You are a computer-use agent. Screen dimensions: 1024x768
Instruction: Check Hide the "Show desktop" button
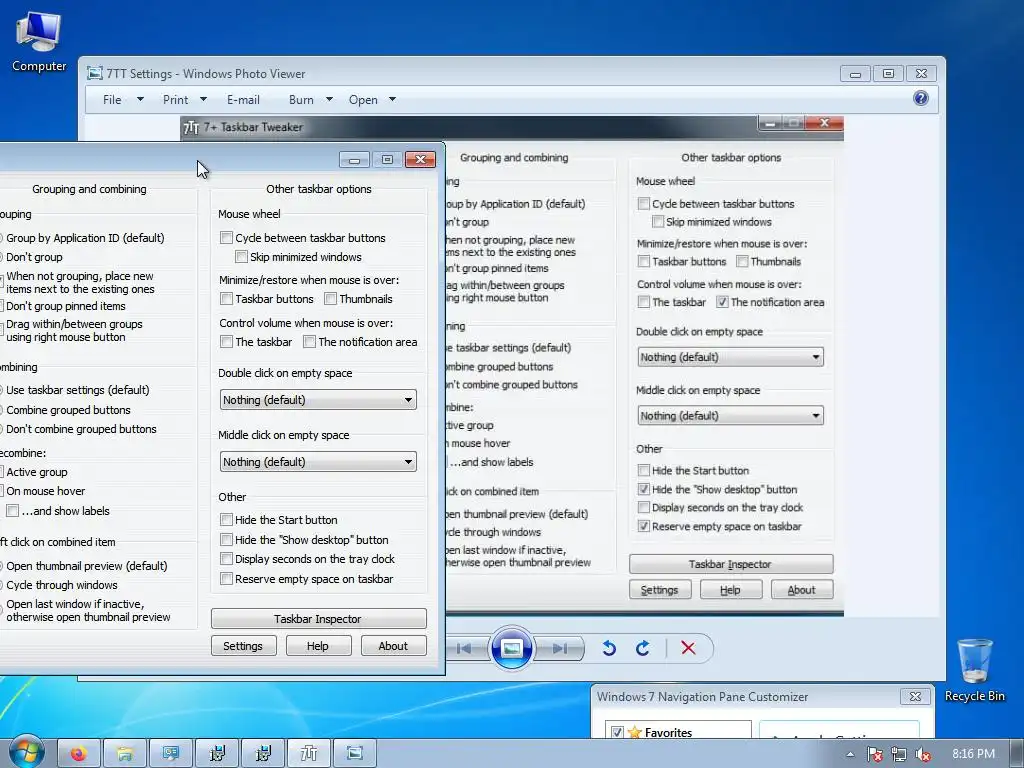(x=227, y=539)
